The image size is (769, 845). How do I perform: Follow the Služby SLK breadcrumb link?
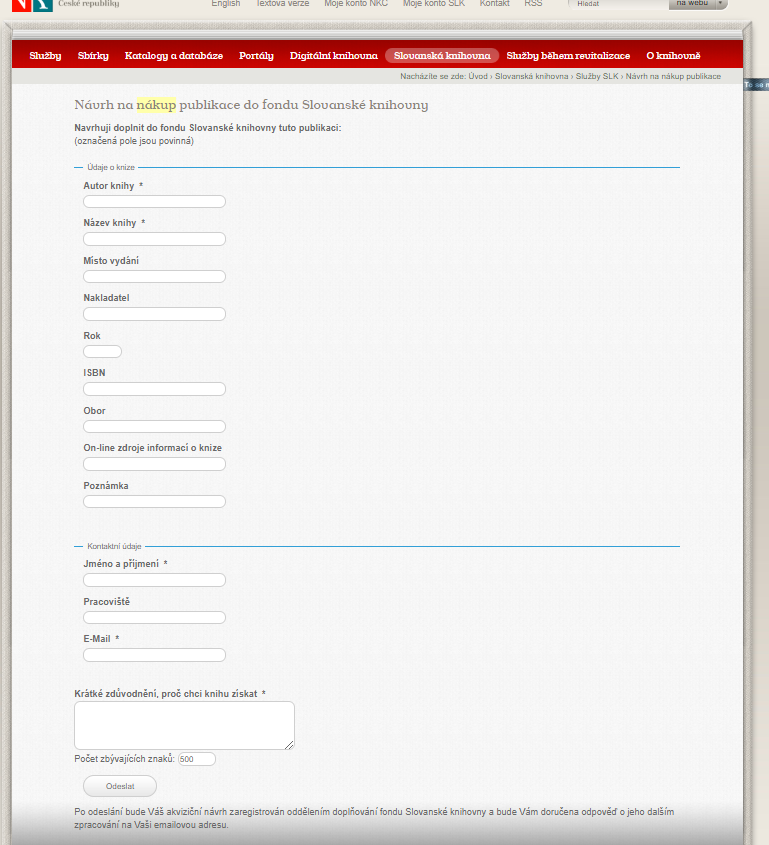(597, 76)
